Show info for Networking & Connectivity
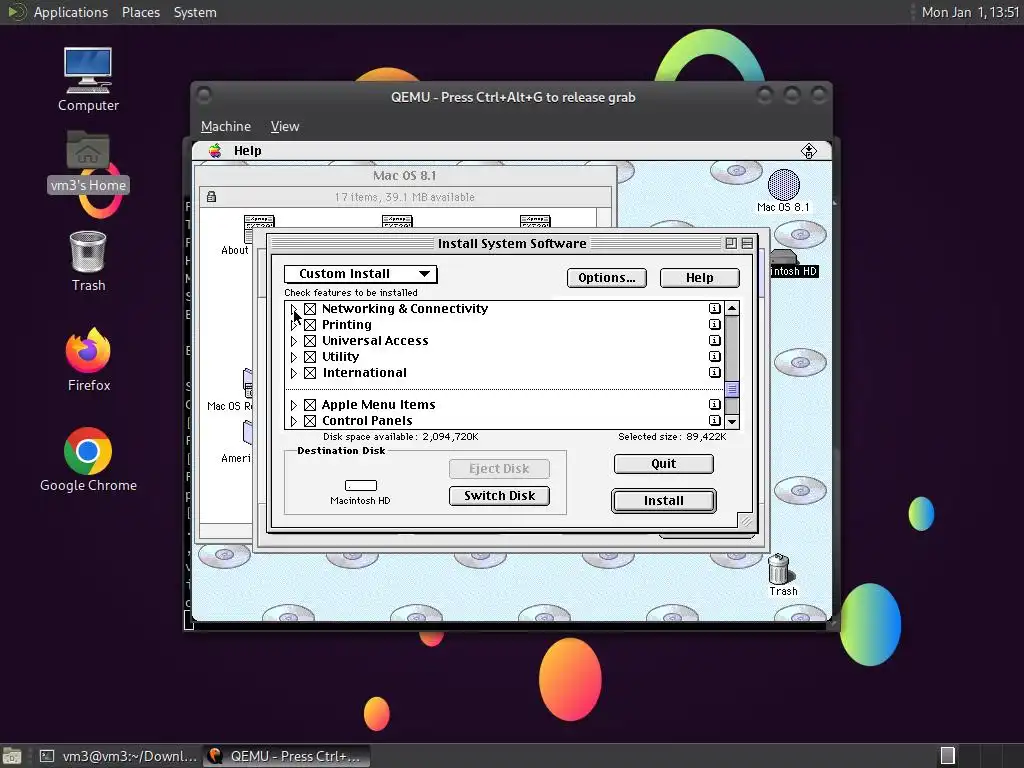Screen dimensions: 1024x768 pos(714,308)
